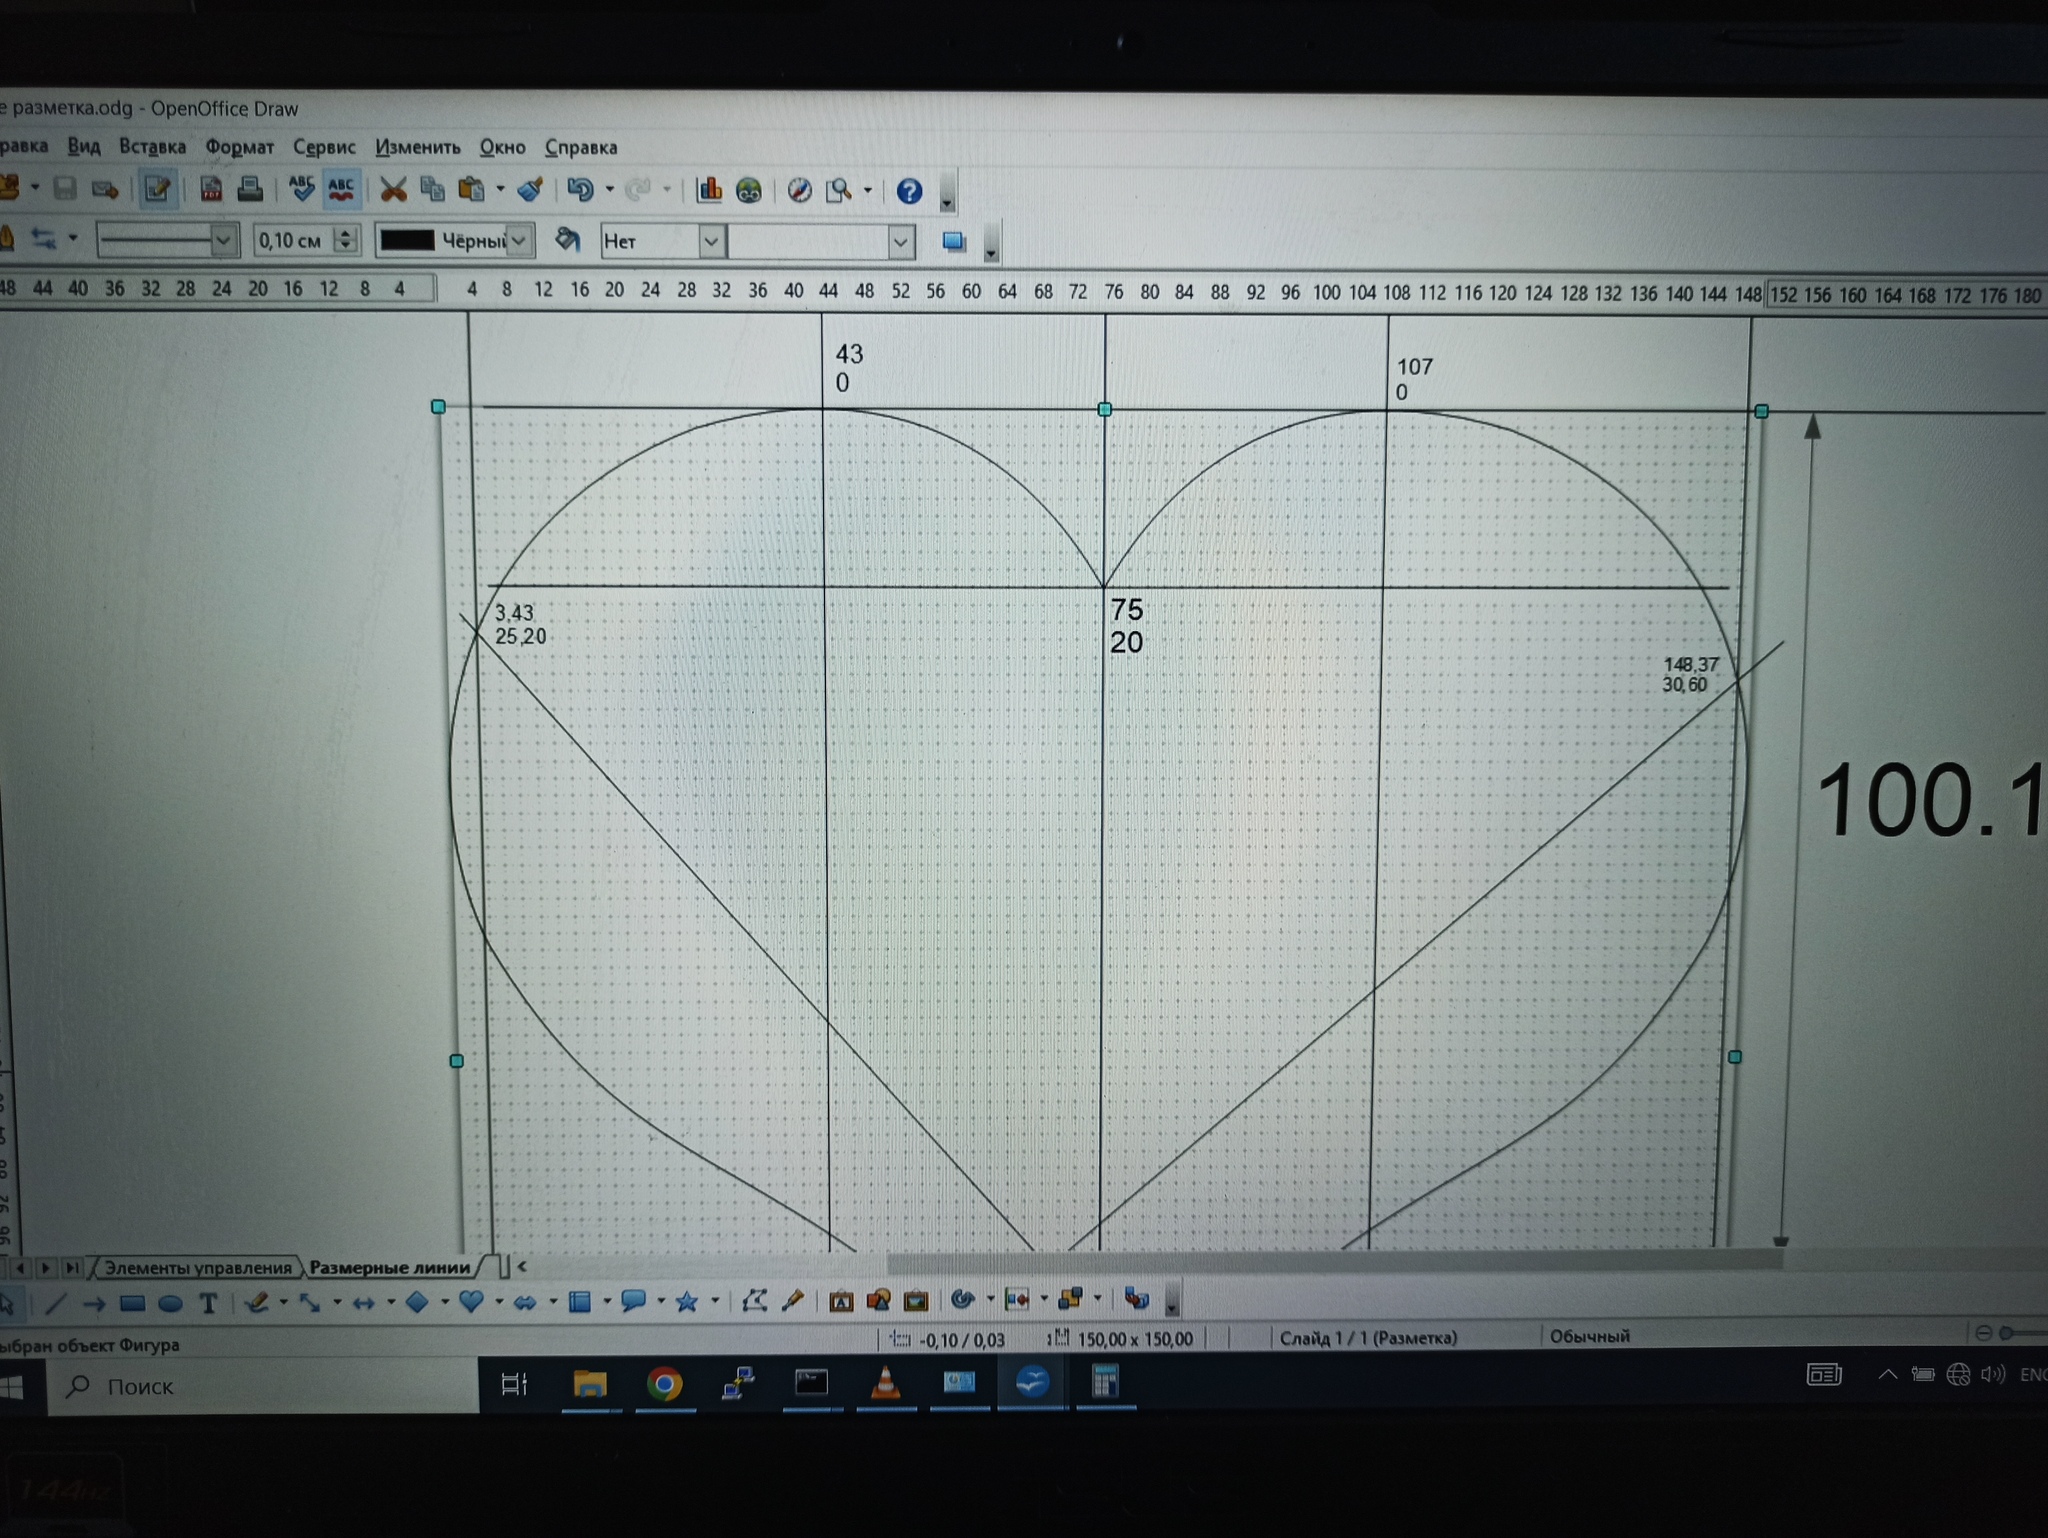Image resolution: width=2048 pixels, height=1538 pixels.
Task: Open the Symbol Shapes dropdown arrow
Action: pyautogui.click(x=499, y=1301)
